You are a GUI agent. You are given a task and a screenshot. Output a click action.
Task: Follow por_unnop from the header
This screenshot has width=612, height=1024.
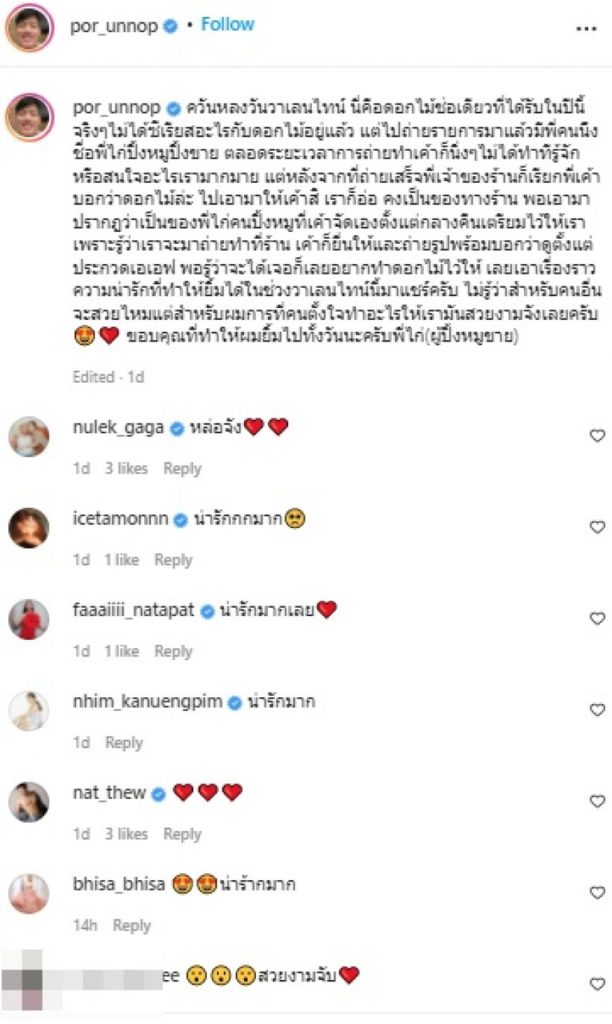[227, 25]
